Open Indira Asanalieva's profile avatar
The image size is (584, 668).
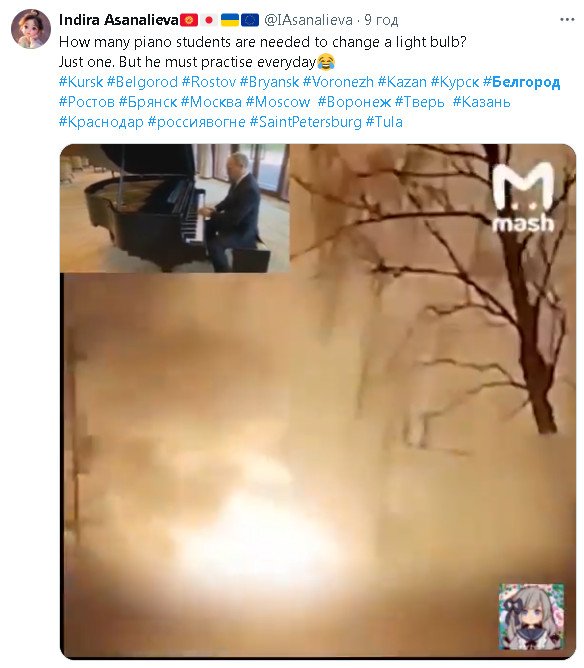31,29
